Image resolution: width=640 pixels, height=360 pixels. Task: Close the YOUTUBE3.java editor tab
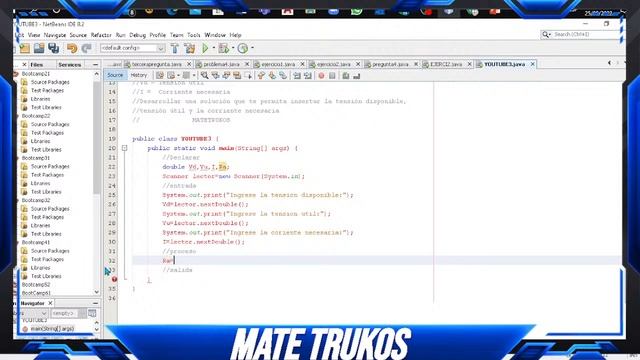point(533,64)
